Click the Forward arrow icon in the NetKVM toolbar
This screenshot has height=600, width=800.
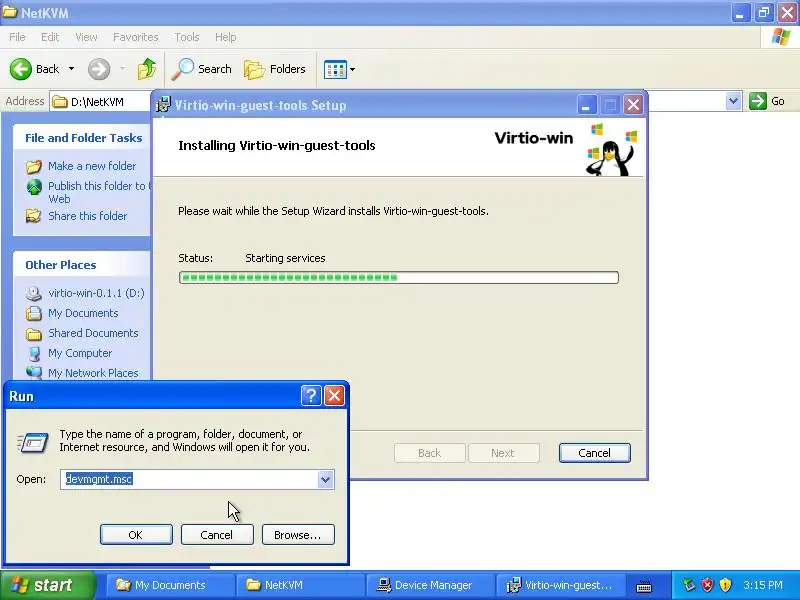[98, 69]
